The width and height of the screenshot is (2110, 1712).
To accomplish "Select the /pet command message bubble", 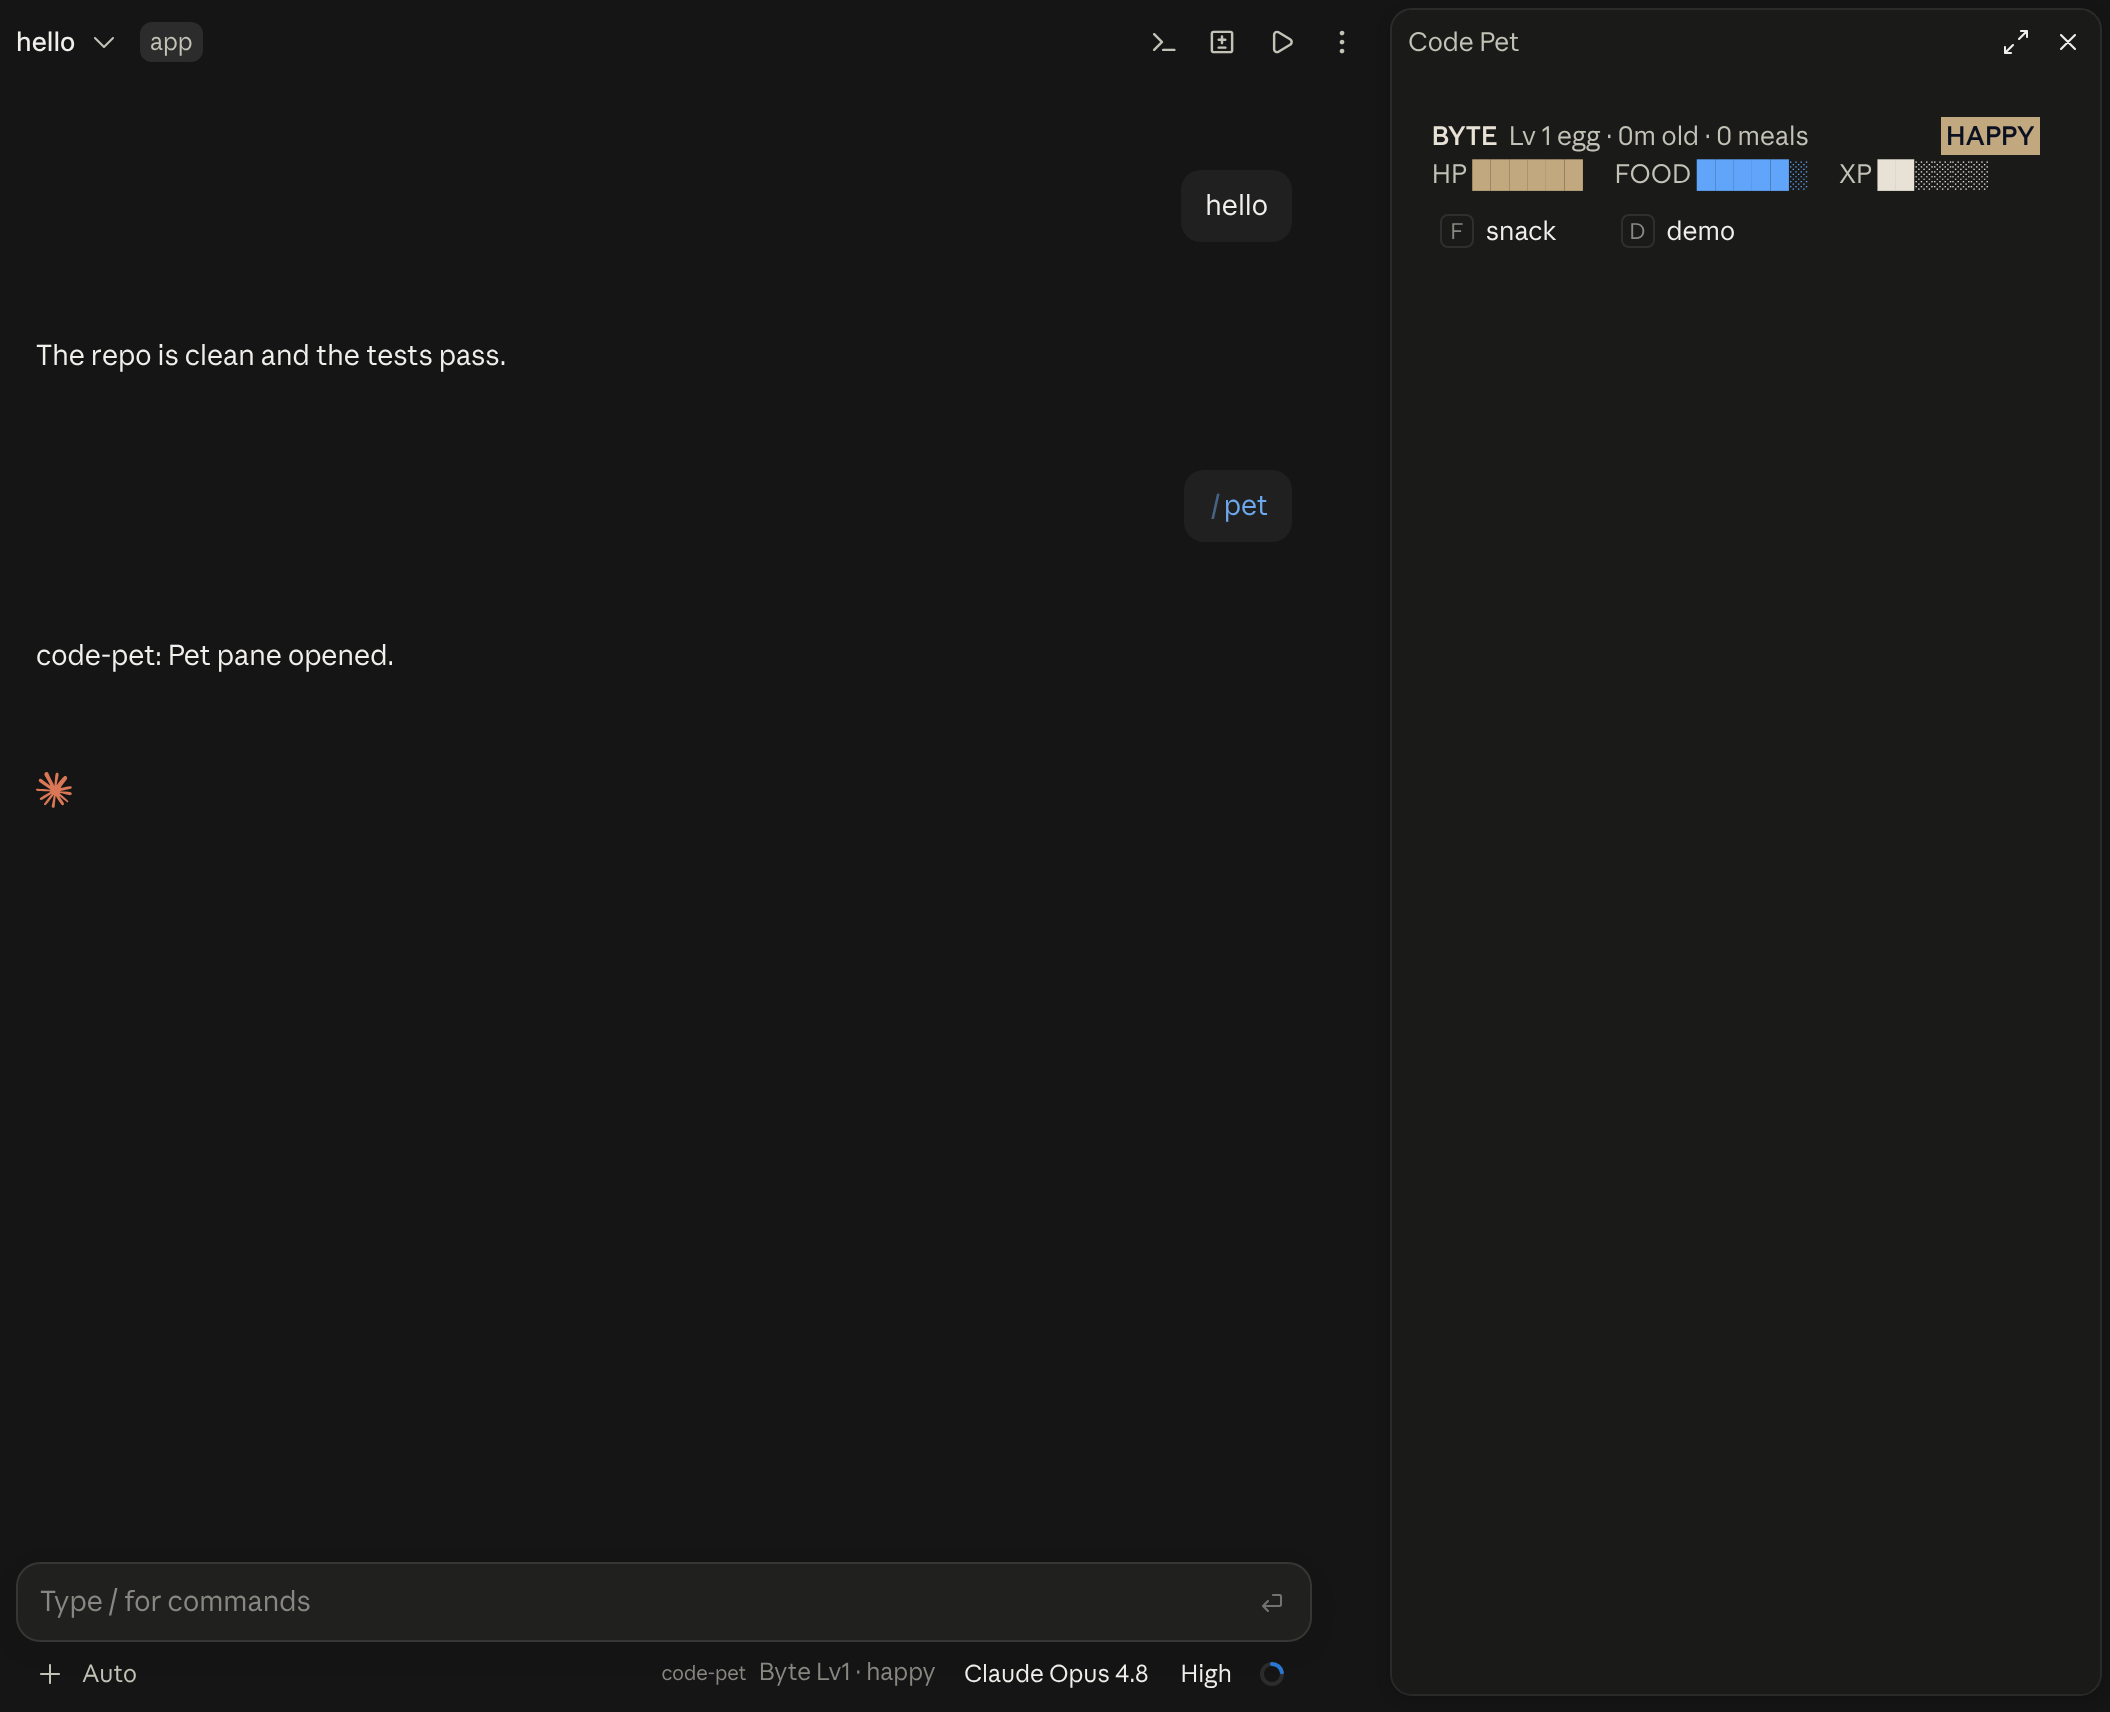I will (1238, 506).
